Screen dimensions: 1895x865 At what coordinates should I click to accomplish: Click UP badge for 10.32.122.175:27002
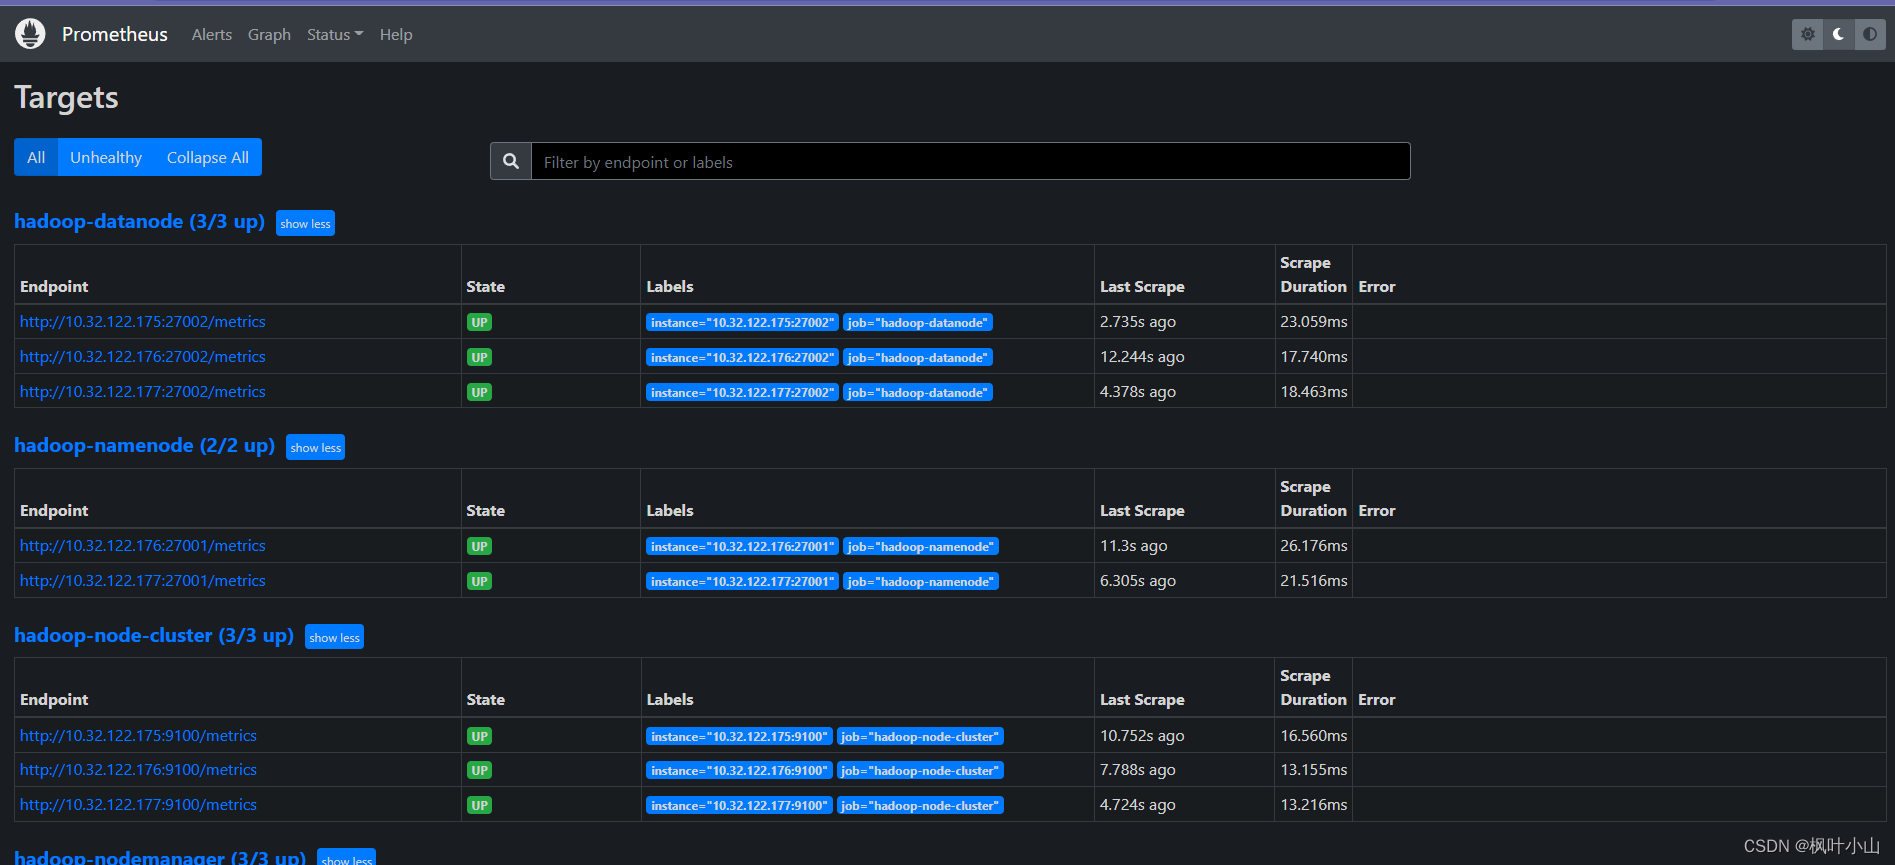(x=480, y=322)
